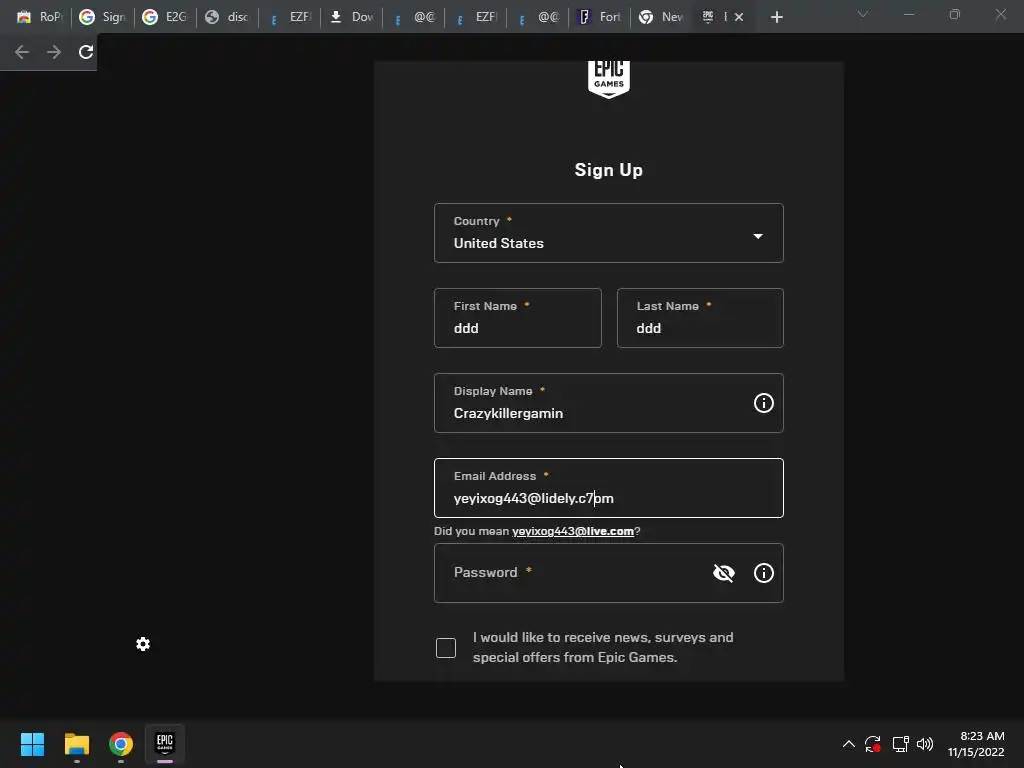The width and height of the screenshot is (1024, 768).
Task: Open the Windows Start menu
Action: [x=32, y=744]
